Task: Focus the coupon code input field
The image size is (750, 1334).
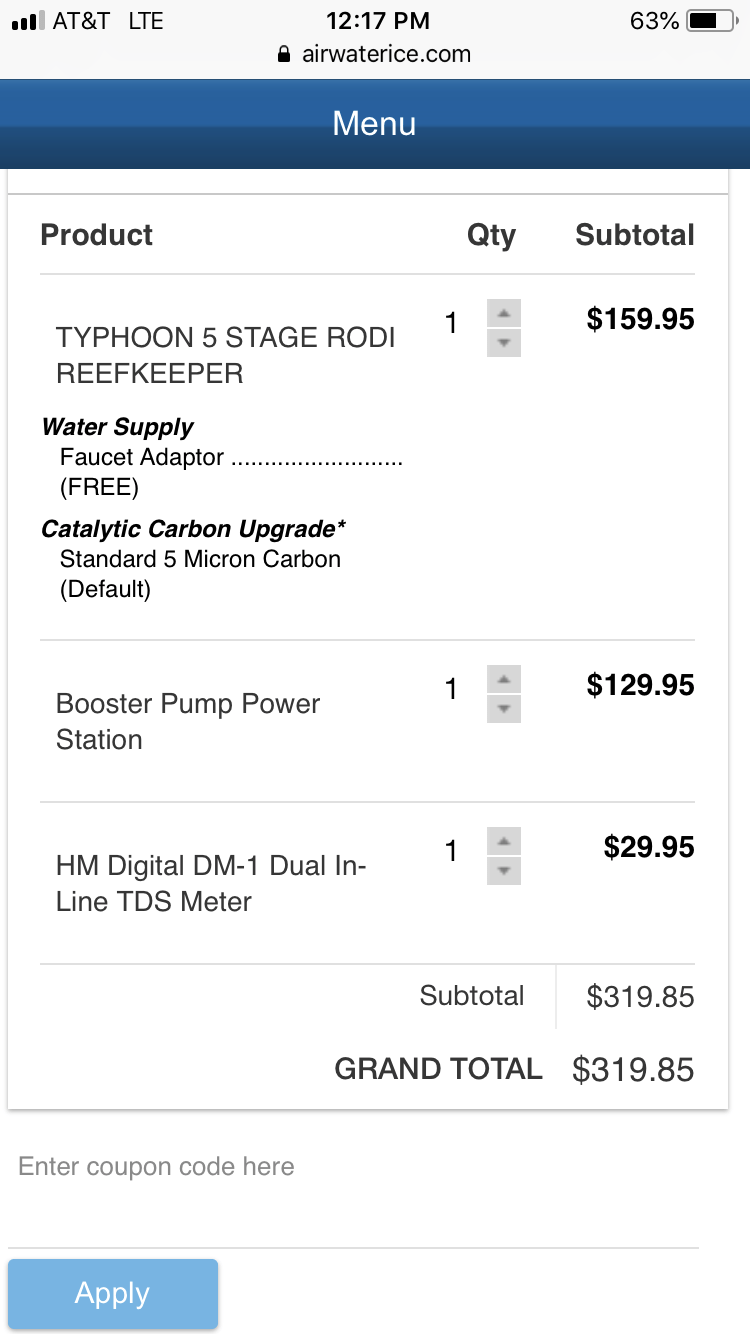Action: 352,1167
